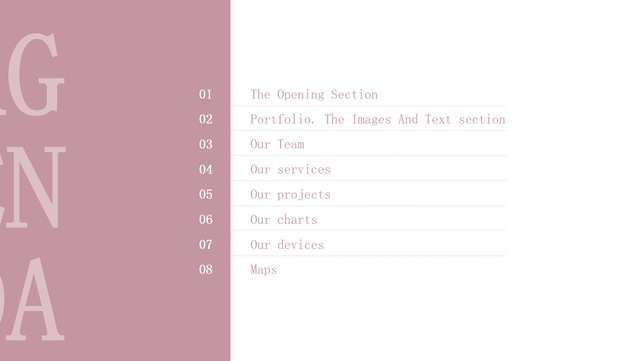This screenshot has width=635, height=361.
Task: Click the number 05 label
Action: (x=205, y=194)
